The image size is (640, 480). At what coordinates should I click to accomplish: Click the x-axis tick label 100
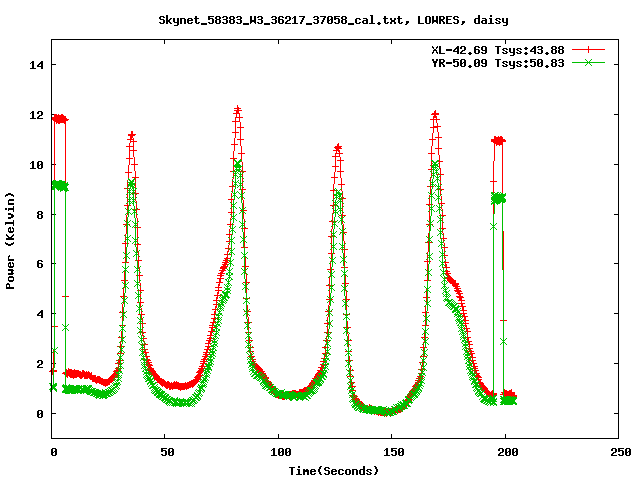pyautogui.click(x=281, y=452)
